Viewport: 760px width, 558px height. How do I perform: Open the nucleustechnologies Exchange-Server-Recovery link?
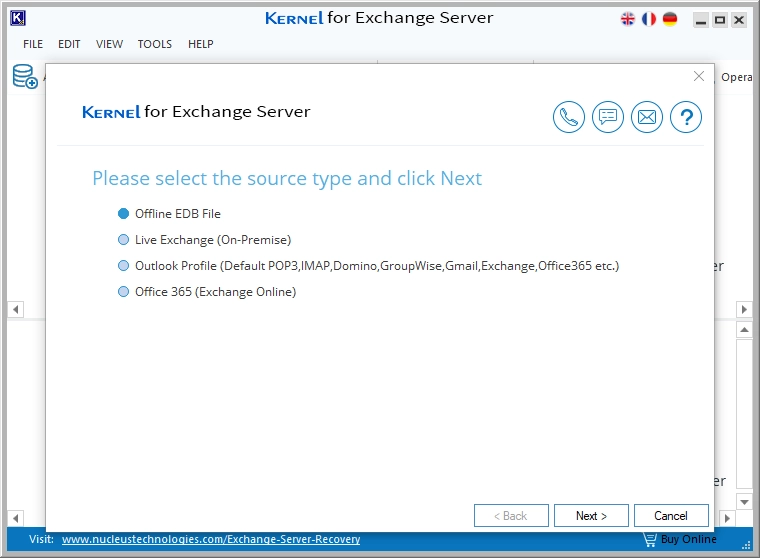211,539
